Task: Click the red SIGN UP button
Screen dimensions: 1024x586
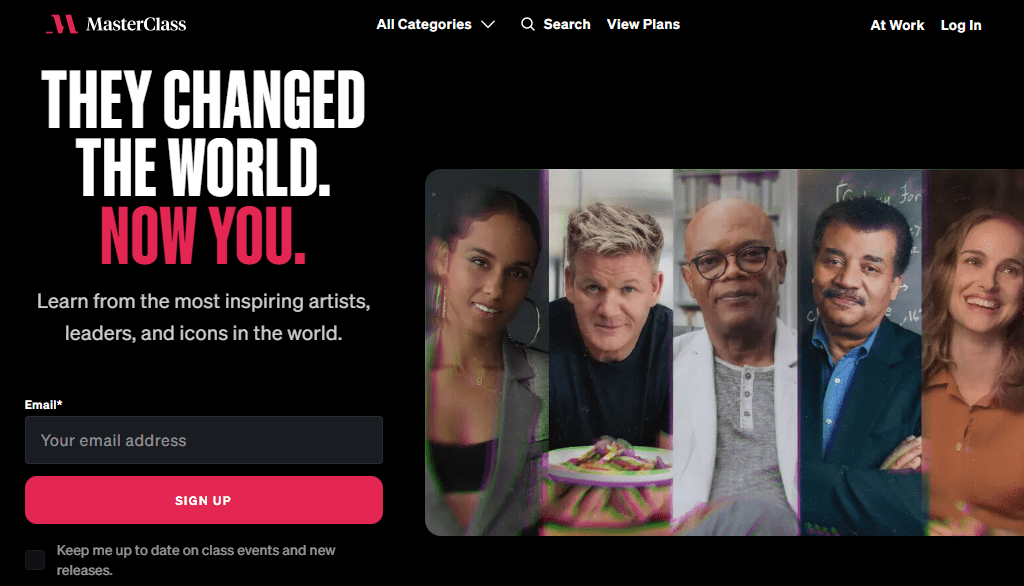Action: [x=204, y=500]
